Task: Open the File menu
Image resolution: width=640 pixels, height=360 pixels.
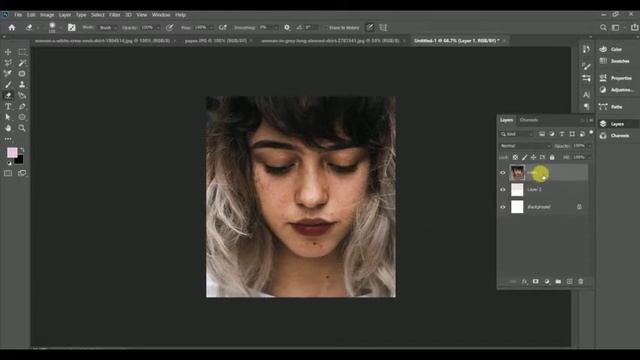Action: 18,15
